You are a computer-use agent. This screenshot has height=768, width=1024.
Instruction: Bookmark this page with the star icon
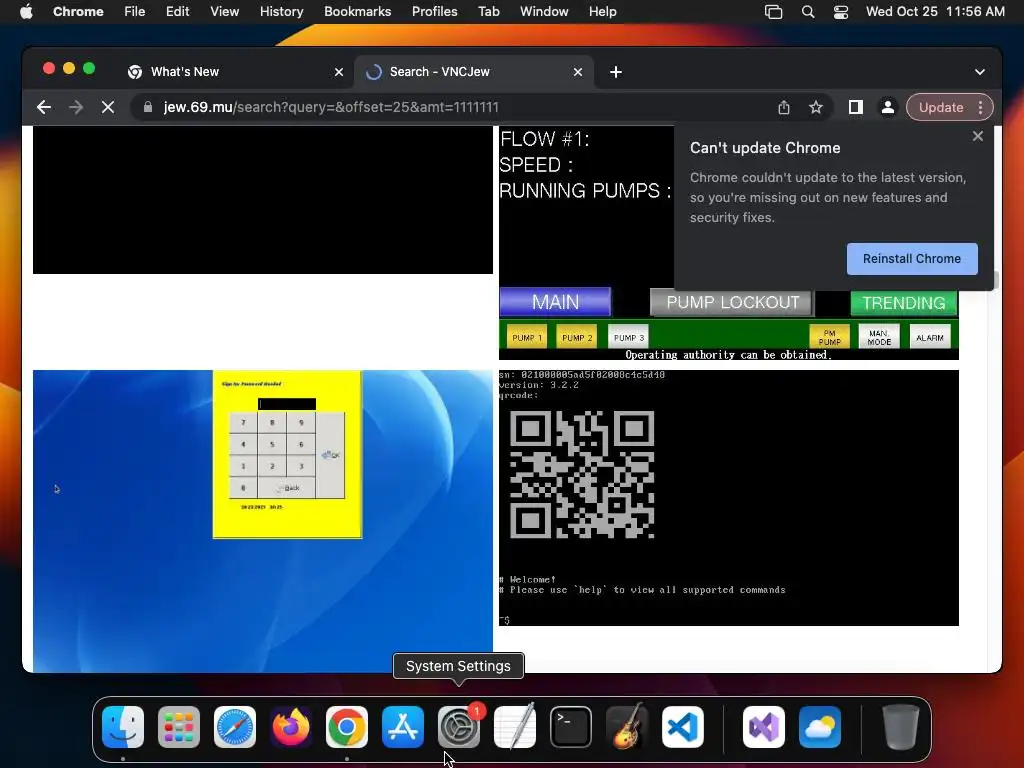click(x=816, y=107)
